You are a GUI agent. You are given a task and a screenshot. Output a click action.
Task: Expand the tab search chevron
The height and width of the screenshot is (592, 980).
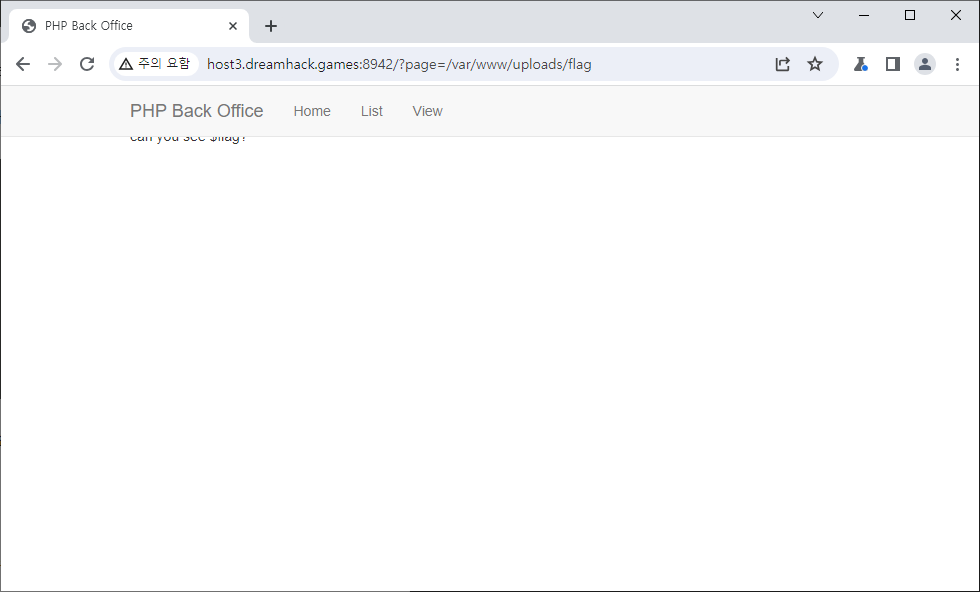tap(818, 15)
